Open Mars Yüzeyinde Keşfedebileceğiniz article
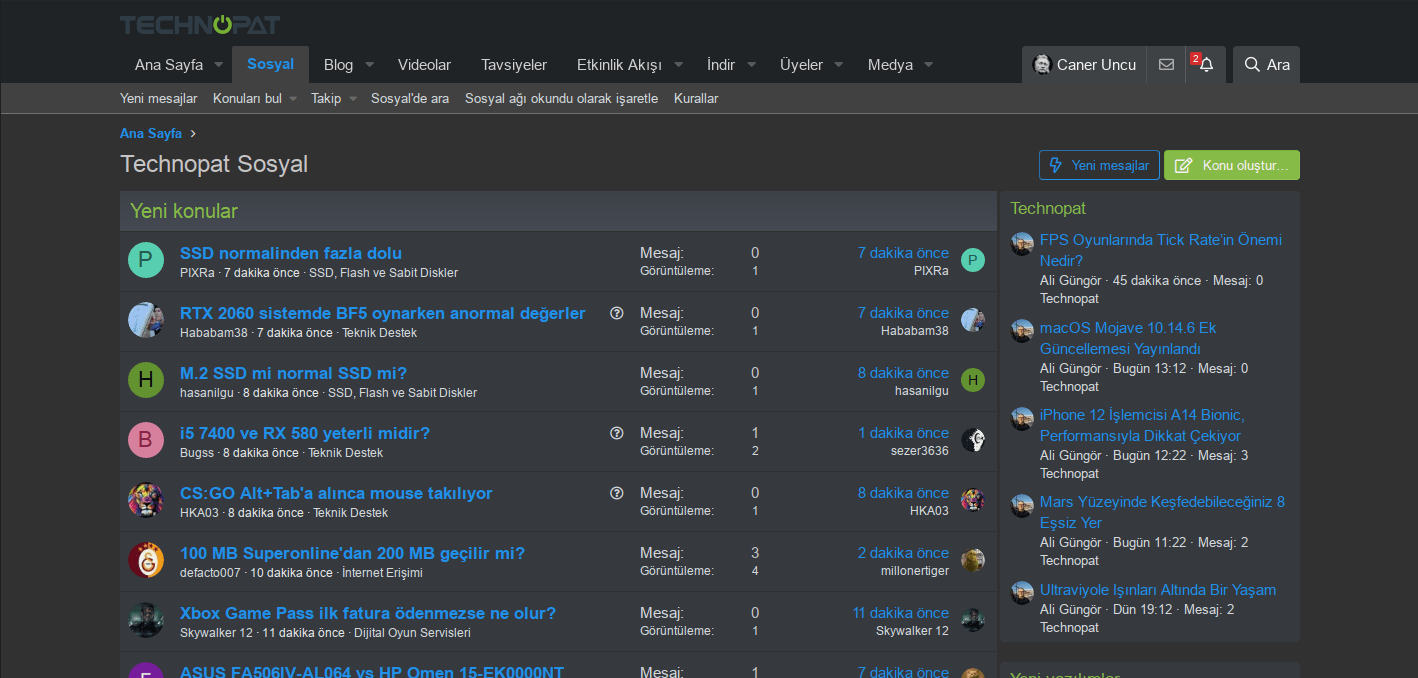 pyautogui.click(x=1162, y=512)
